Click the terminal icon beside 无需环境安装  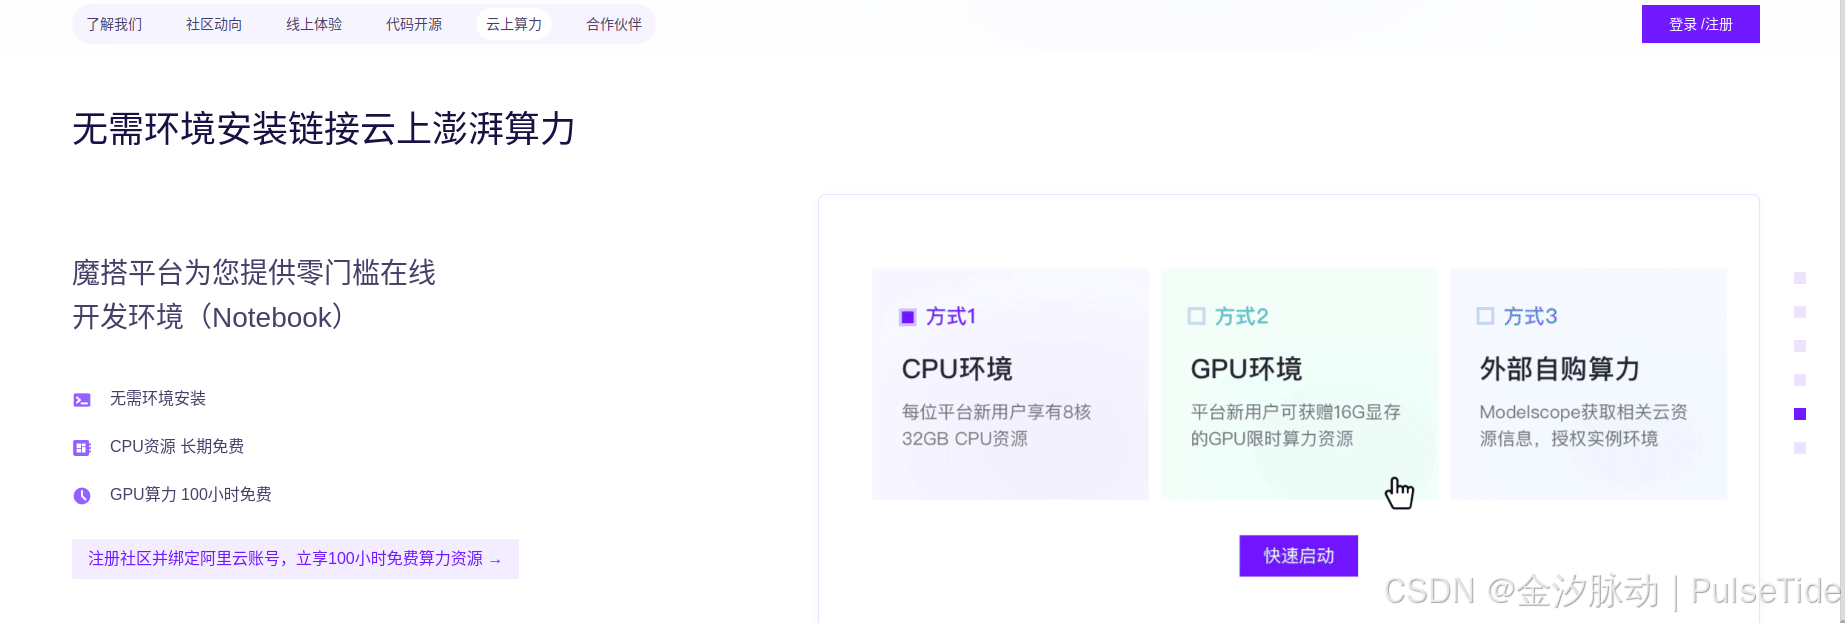82,400
